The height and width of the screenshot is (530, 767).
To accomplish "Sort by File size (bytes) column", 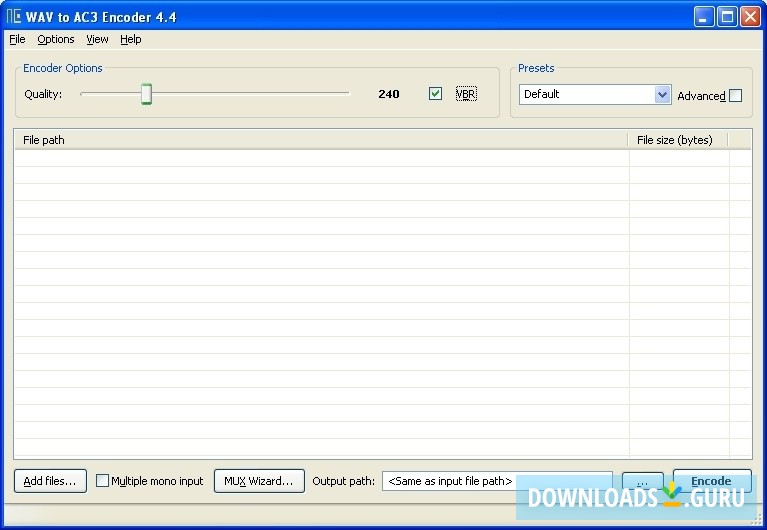I will (678, 140).
